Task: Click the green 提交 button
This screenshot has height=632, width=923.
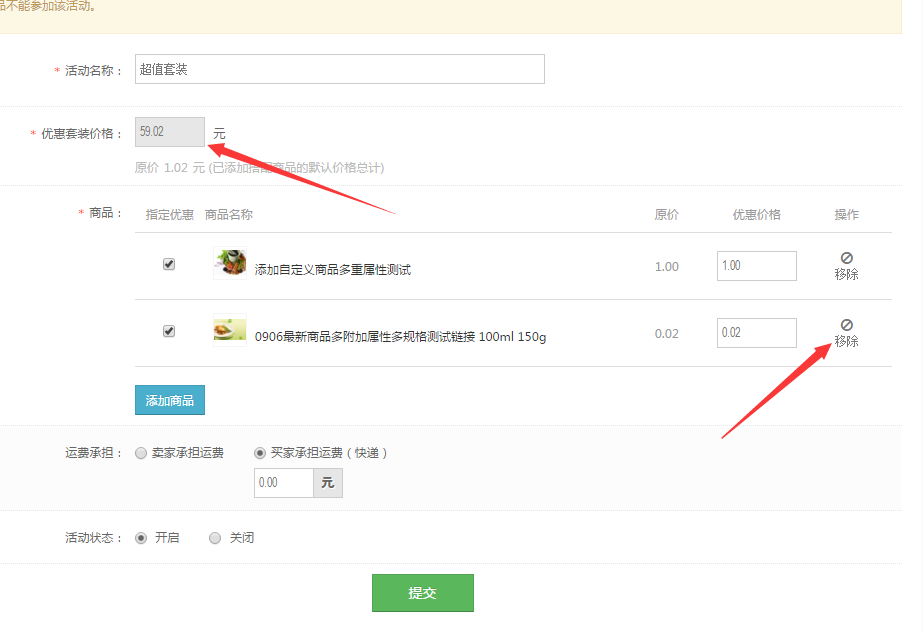Action: pos(423,593)
